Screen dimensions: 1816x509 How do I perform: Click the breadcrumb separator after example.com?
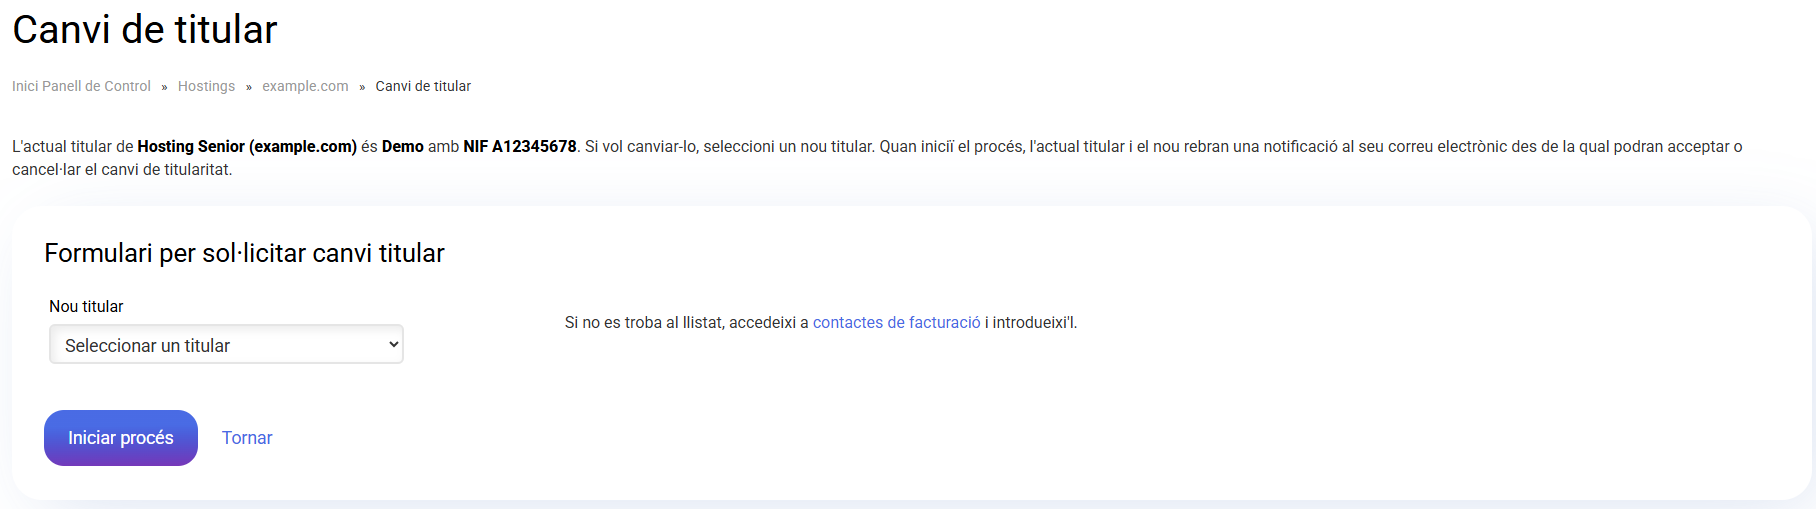click(362, 87)
